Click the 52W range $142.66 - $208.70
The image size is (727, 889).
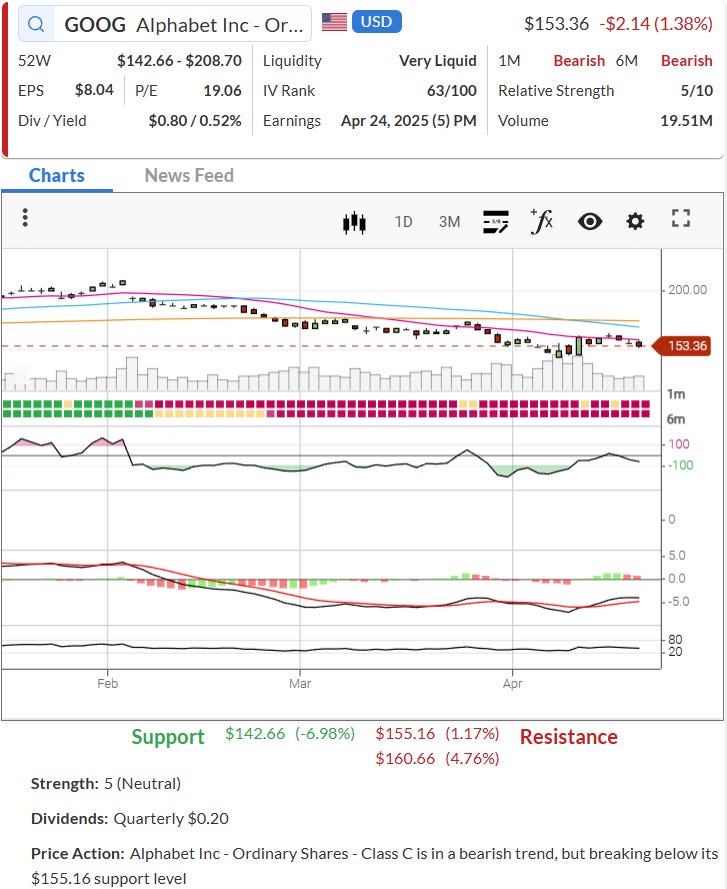point(179,61)
